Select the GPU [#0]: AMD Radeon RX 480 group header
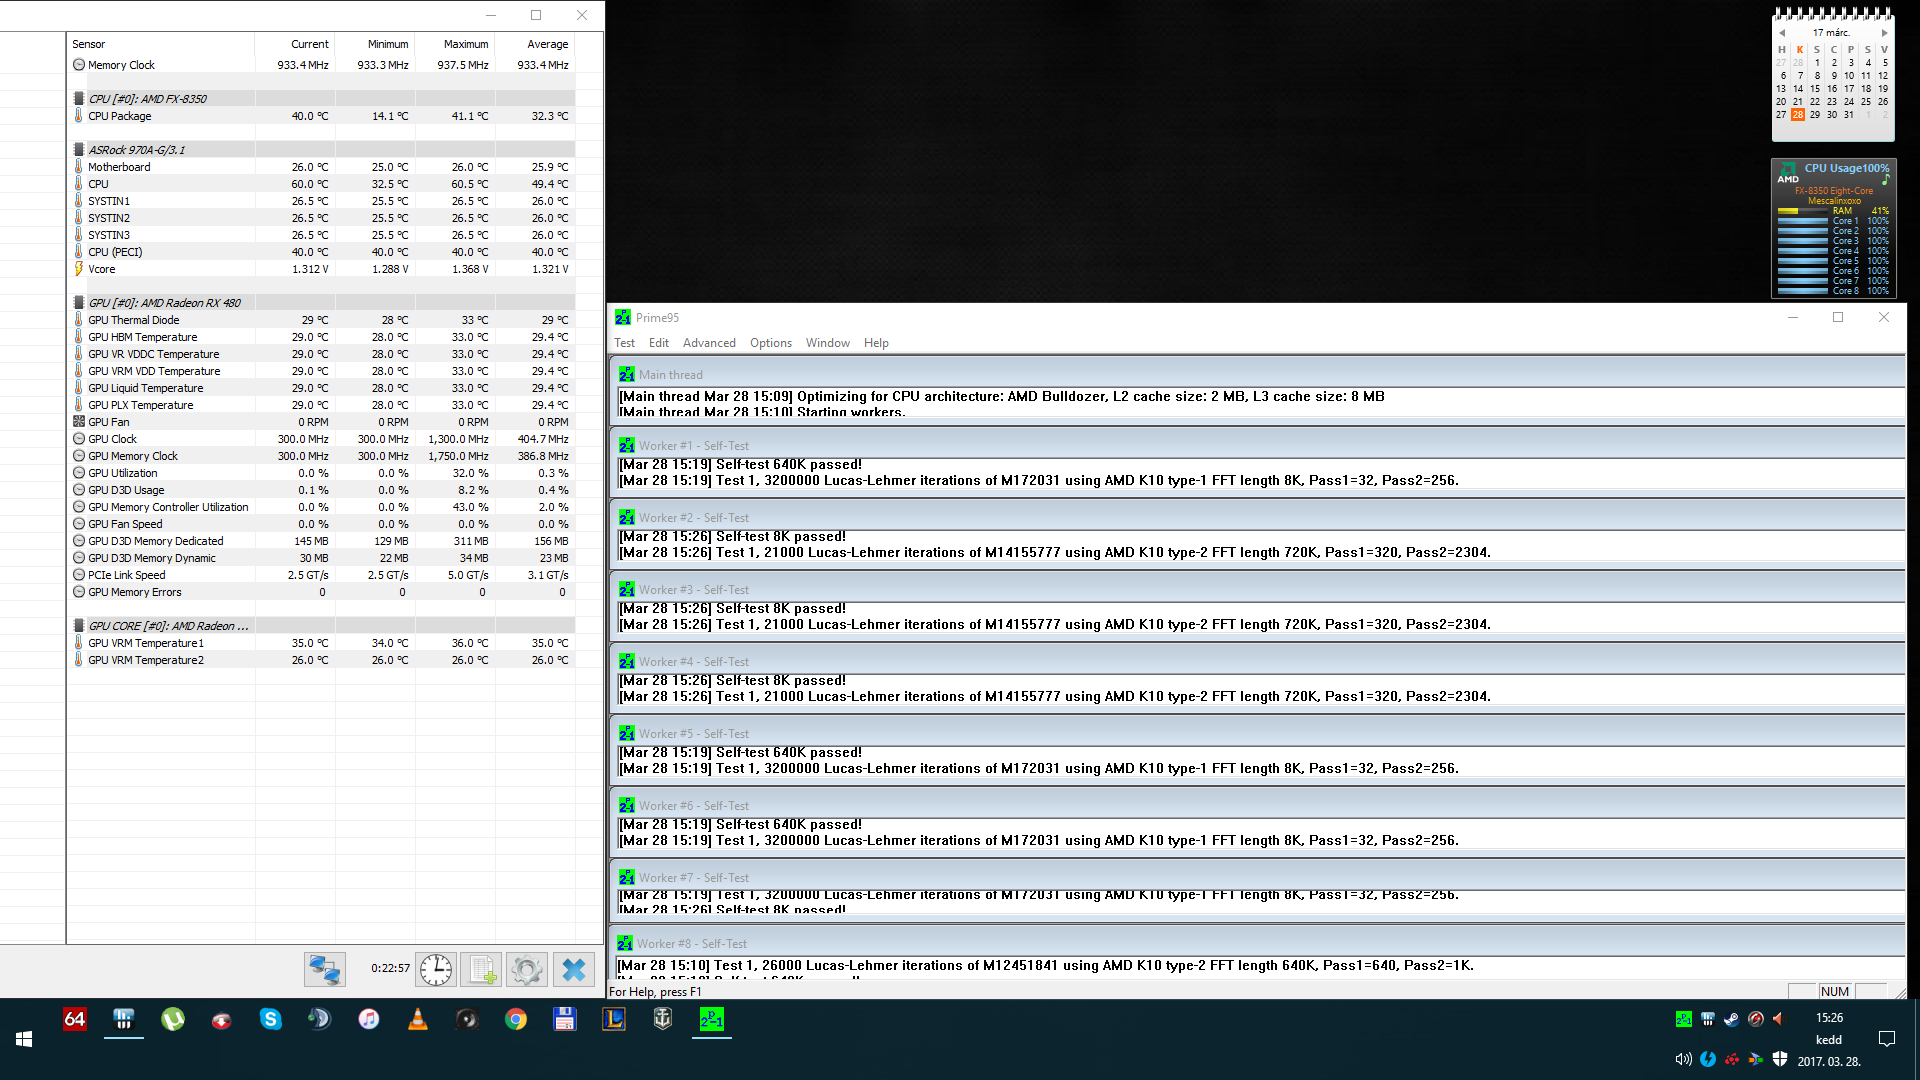 (165, 303)
